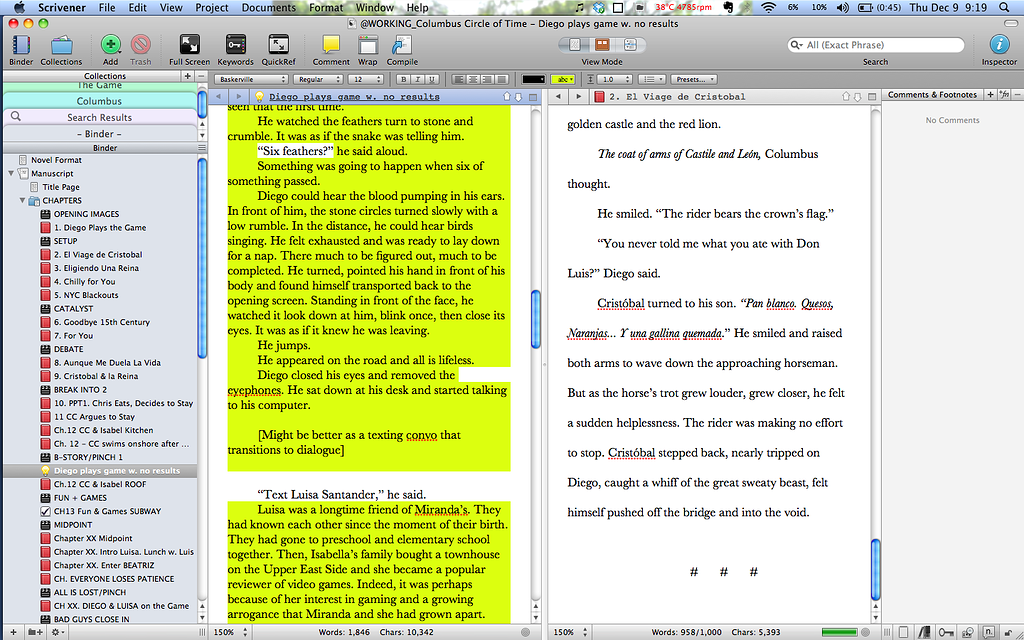Image resolution: width=1024 pixels, height=640 pixels.
Task: Click the Collections toolbar icon
Action: click(61, 44)
